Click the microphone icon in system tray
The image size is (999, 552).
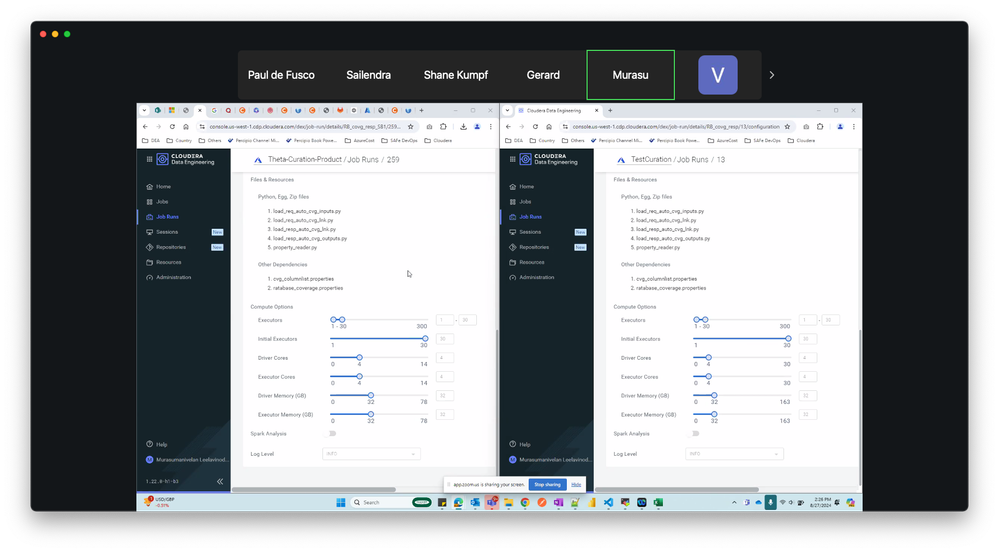tap(770, 502)
